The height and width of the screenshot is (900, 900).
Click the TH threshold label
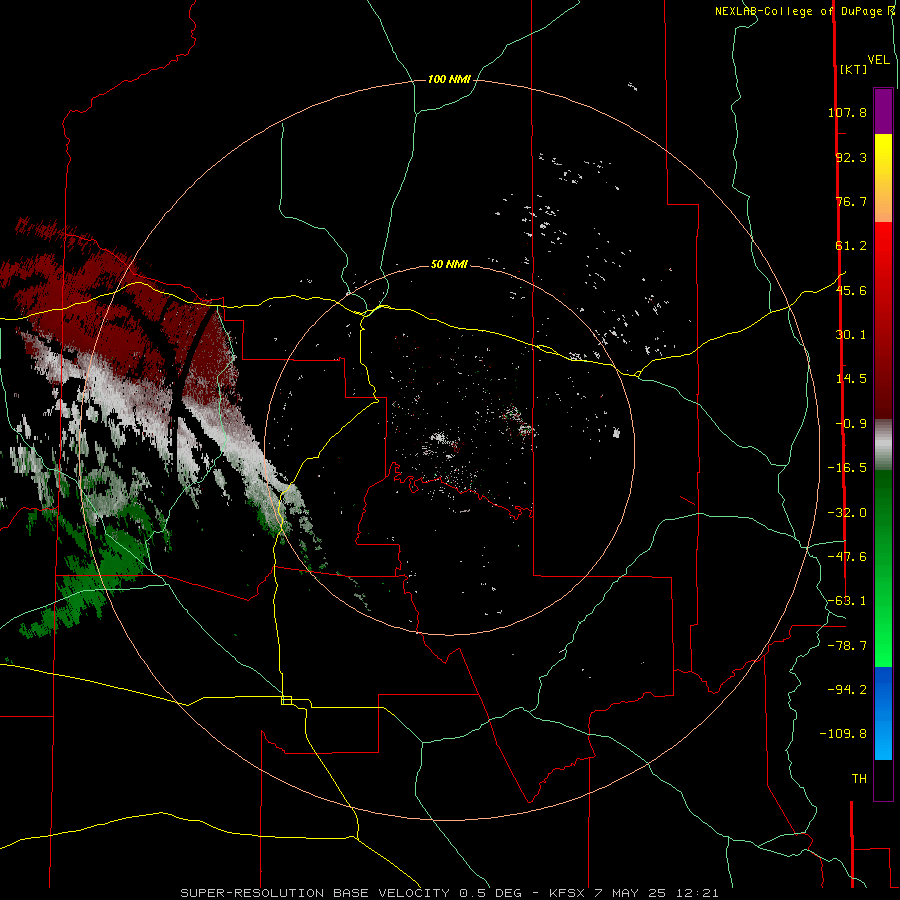click(859, 779)
